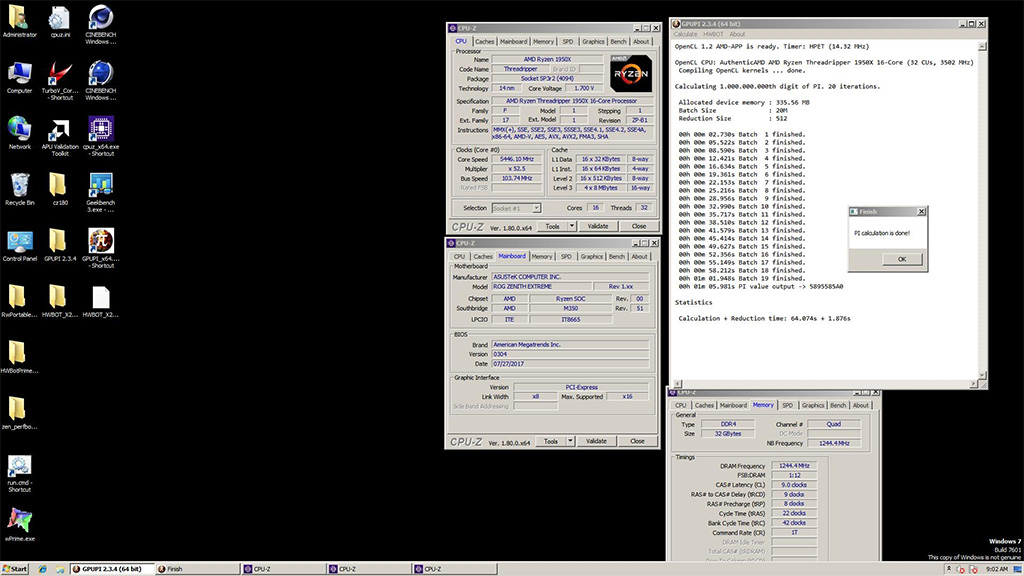Click the GPUPI vertical scrollbar up arrow
The width and height of the screenshot is (1024, 576).
click(x=982, y=47)
